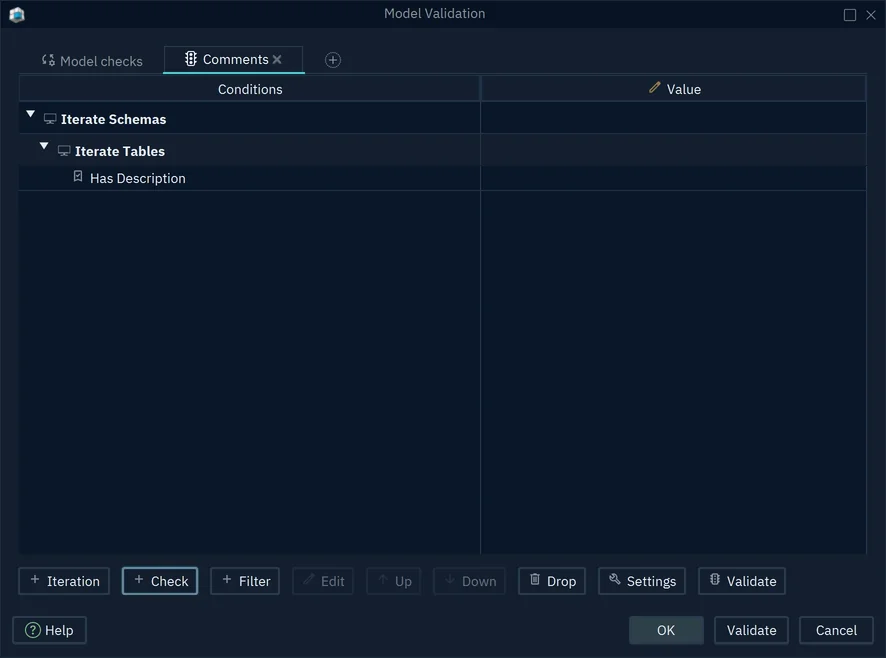886x658 pixels.
Task: Move item Down
Action: coord(470,581)
